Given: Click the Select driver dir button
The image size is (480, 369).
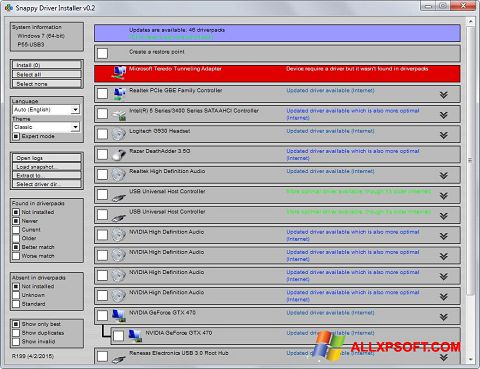Looking at the screenshot, I should pyautogui.click(x=47, y=184).
